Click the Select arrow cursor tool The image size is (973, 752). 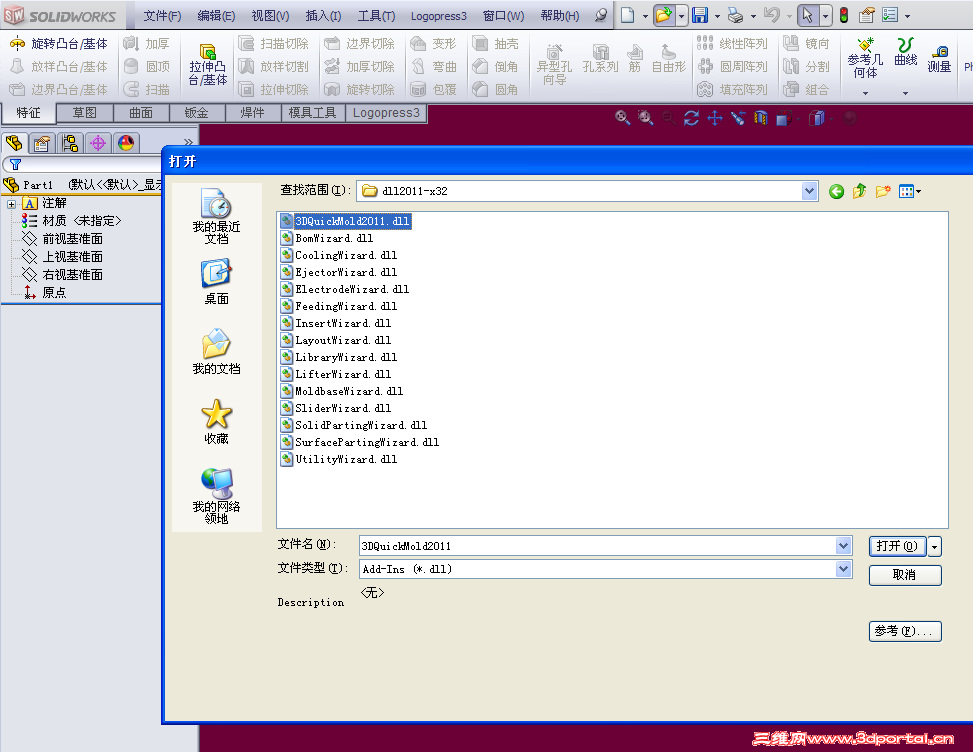tap(807, 15)
